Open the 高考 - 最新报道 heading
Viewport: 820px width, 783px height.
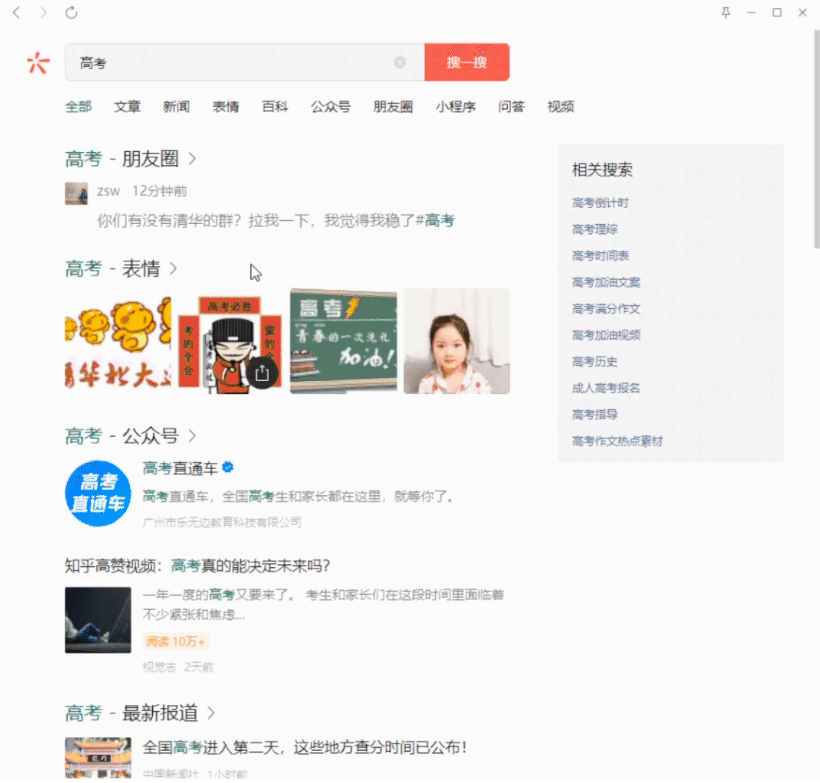(x=131, y=712)
